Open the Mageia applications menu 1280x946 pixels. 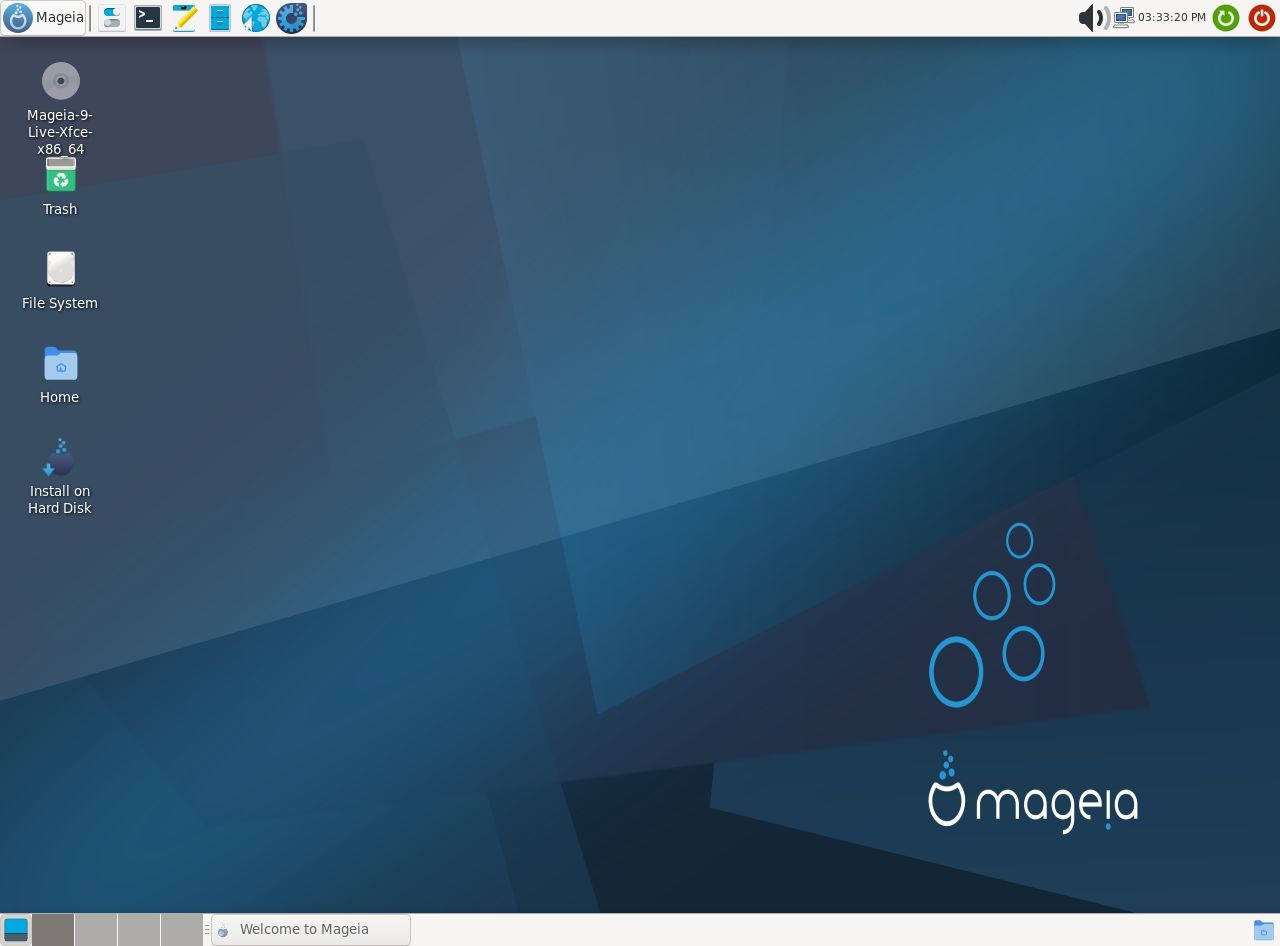click(43, 17)
